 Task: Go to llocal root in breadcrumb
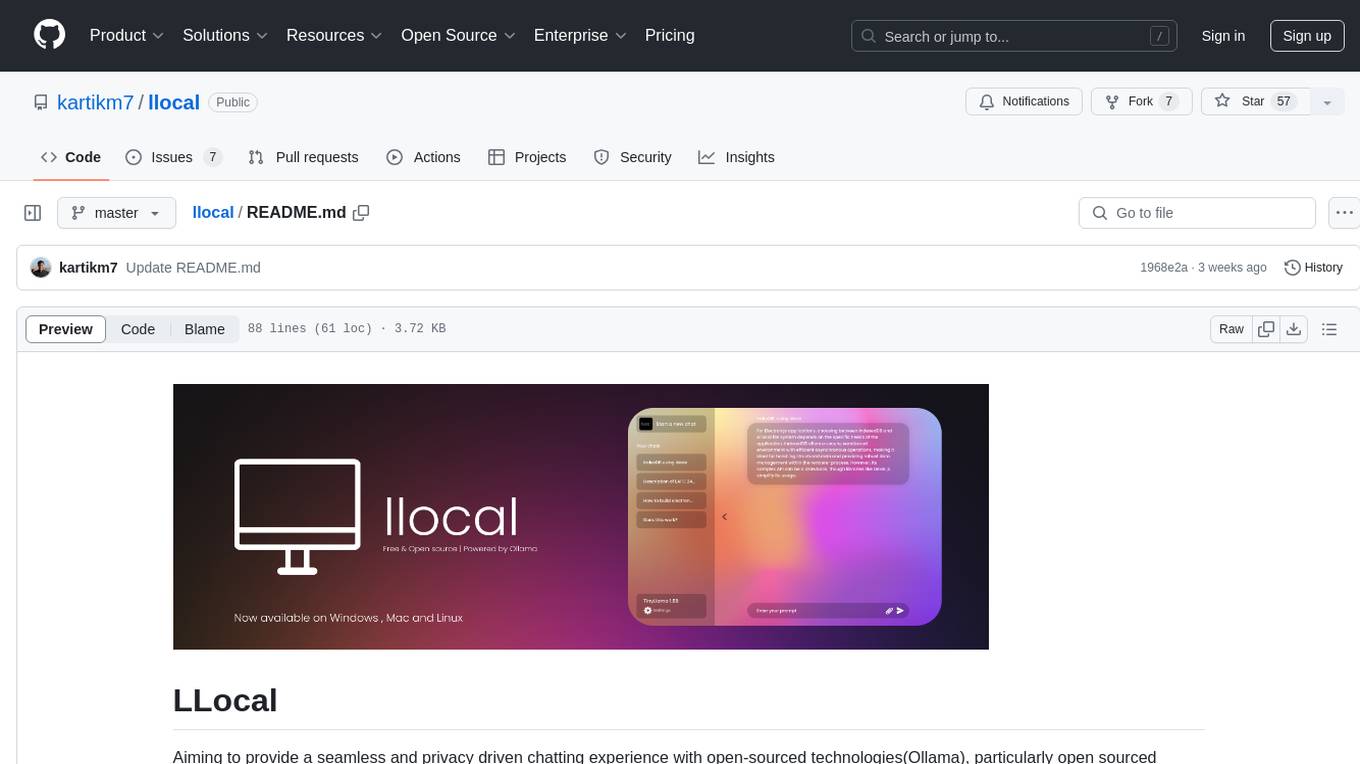pyautogui.click(x=213, y=212)
